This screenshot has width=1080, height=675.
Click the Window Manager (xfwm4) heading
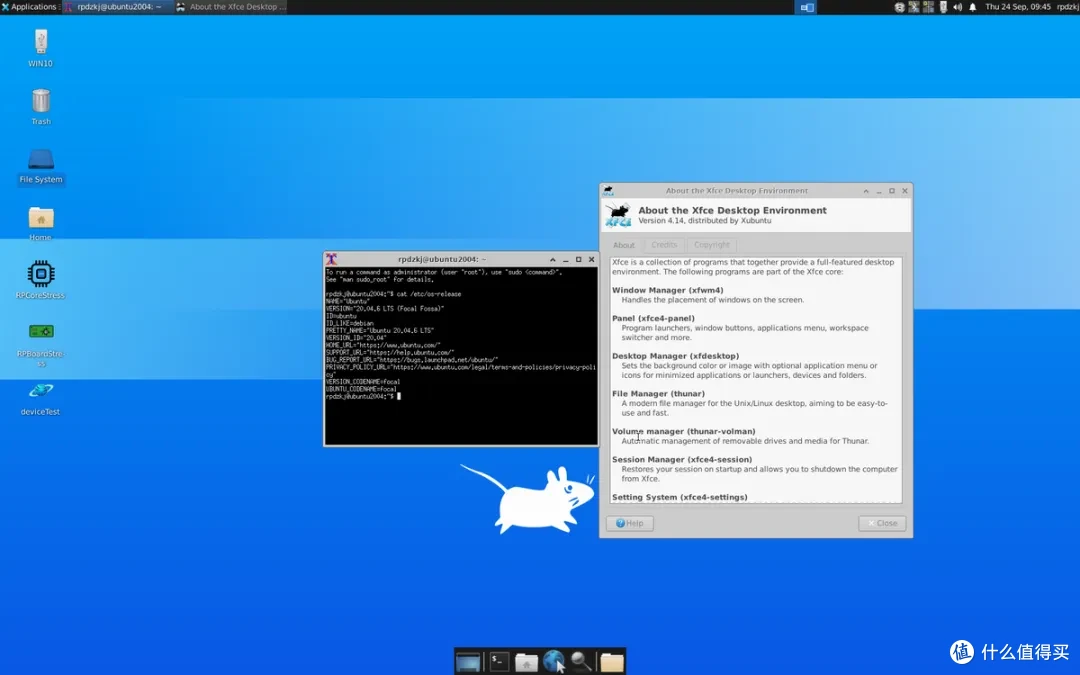point(667,291)
